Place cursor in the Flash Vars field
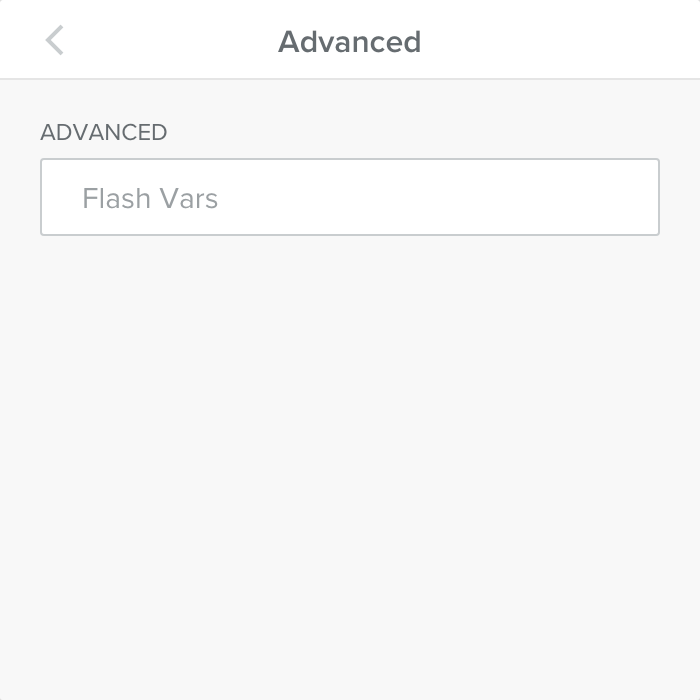Viewport: 700px width, 700px height. click(x=349, y=197)
